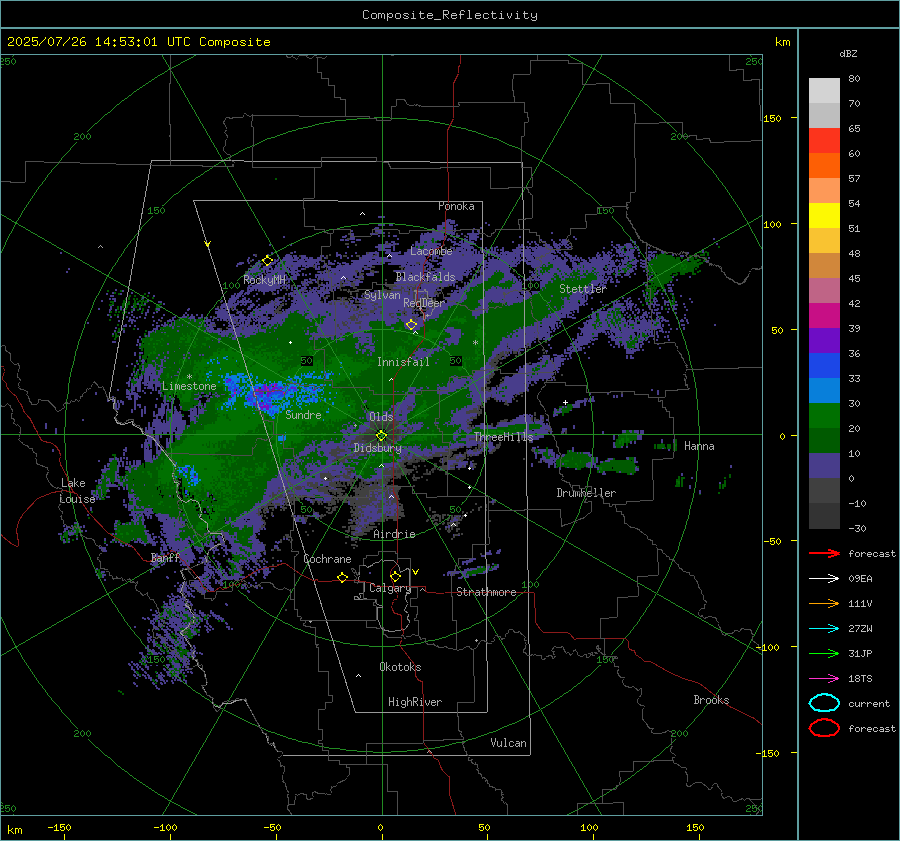Click the Composite_Reflectivity title

click(x=450, y=15)
